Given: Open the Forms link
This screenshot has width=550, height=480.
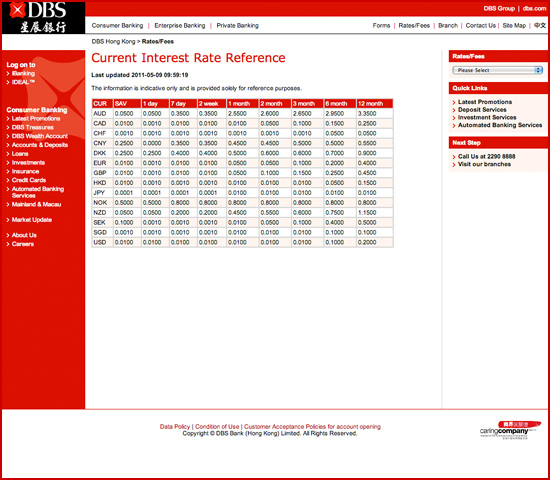Looking at the screenshot, I should [x=381, y=26].
